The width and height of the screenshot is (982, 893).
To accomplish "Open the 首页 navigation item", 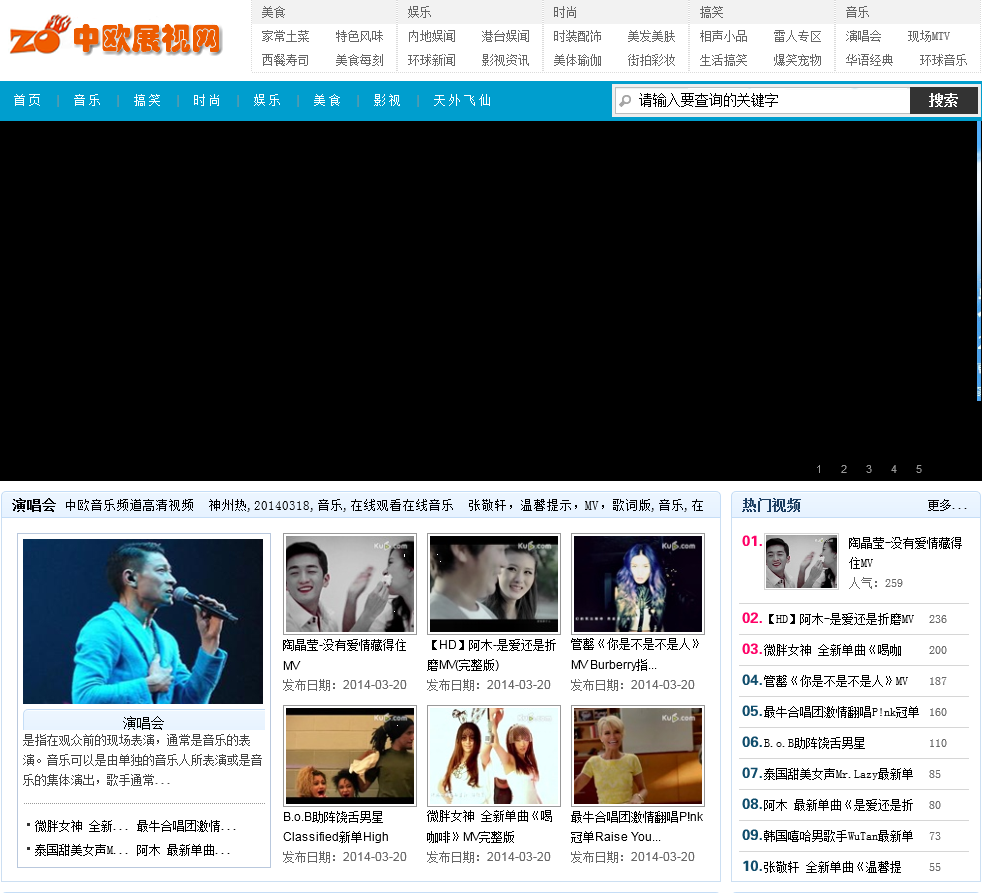I will coord(27,100).
